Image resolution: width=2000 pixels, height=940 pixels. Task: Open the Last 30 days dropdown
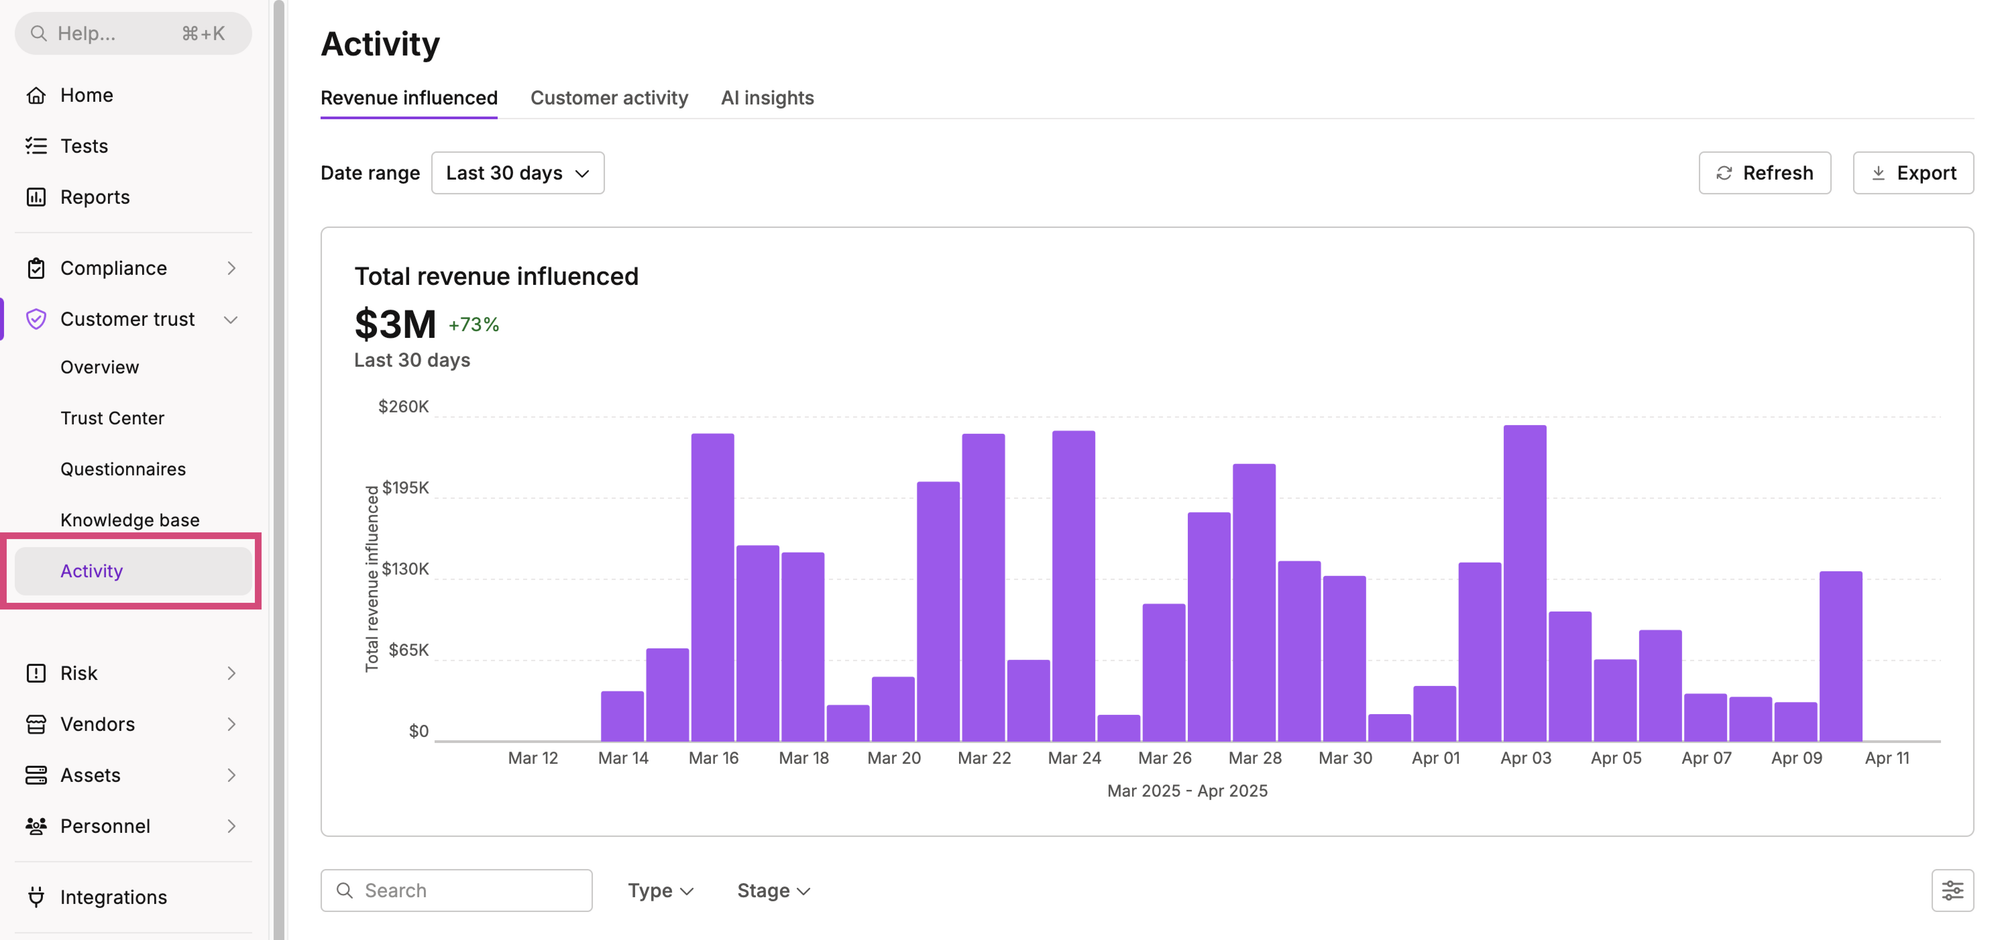pyautogui.click(x=517, y=173)
